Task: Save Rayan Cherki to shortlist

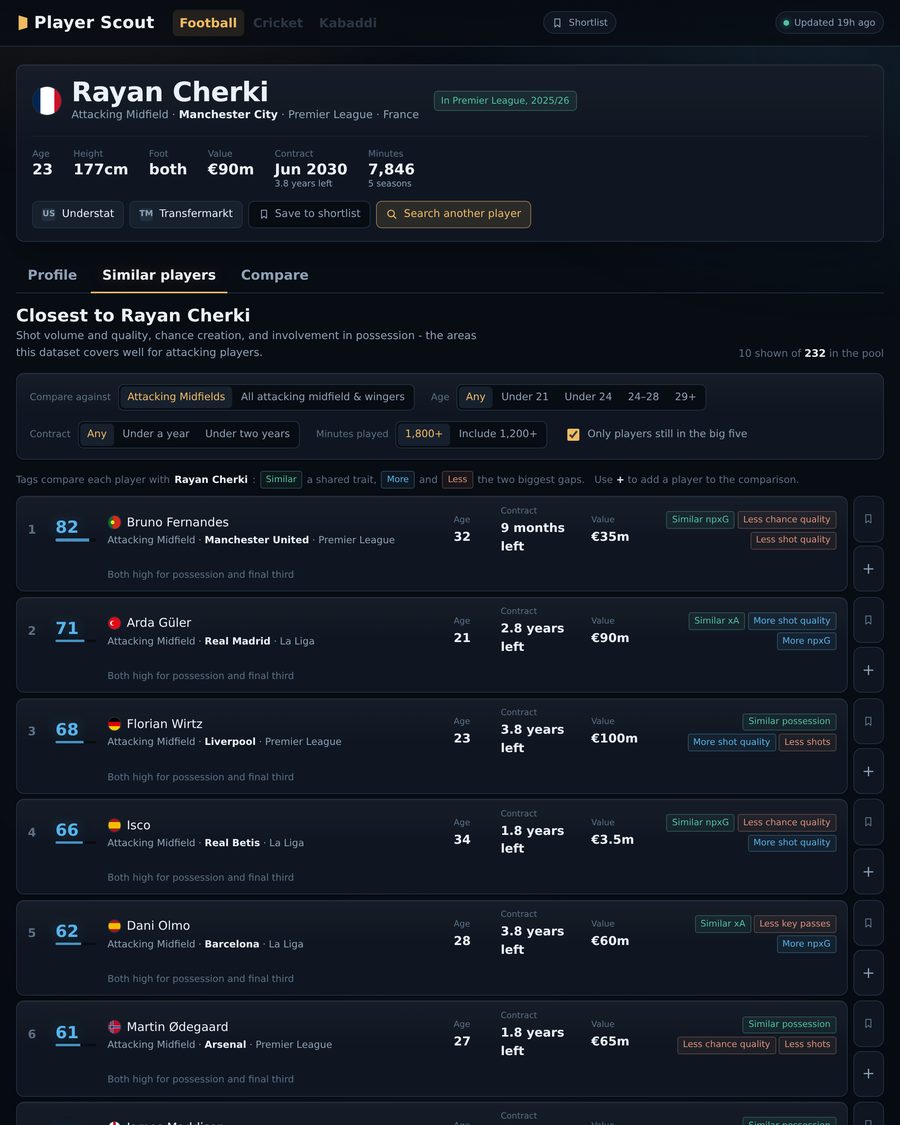Action: (309, 214)
